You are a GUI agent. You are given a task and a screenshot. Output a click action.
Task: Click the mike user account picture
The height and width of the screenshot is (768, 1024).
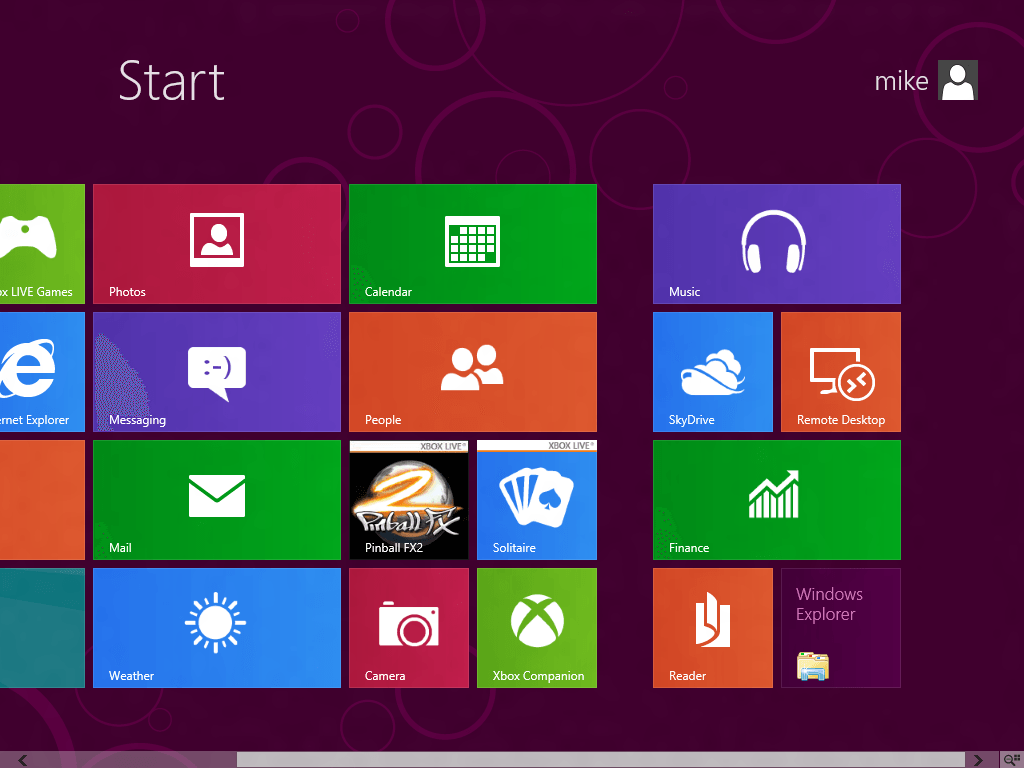coord(957,80)
